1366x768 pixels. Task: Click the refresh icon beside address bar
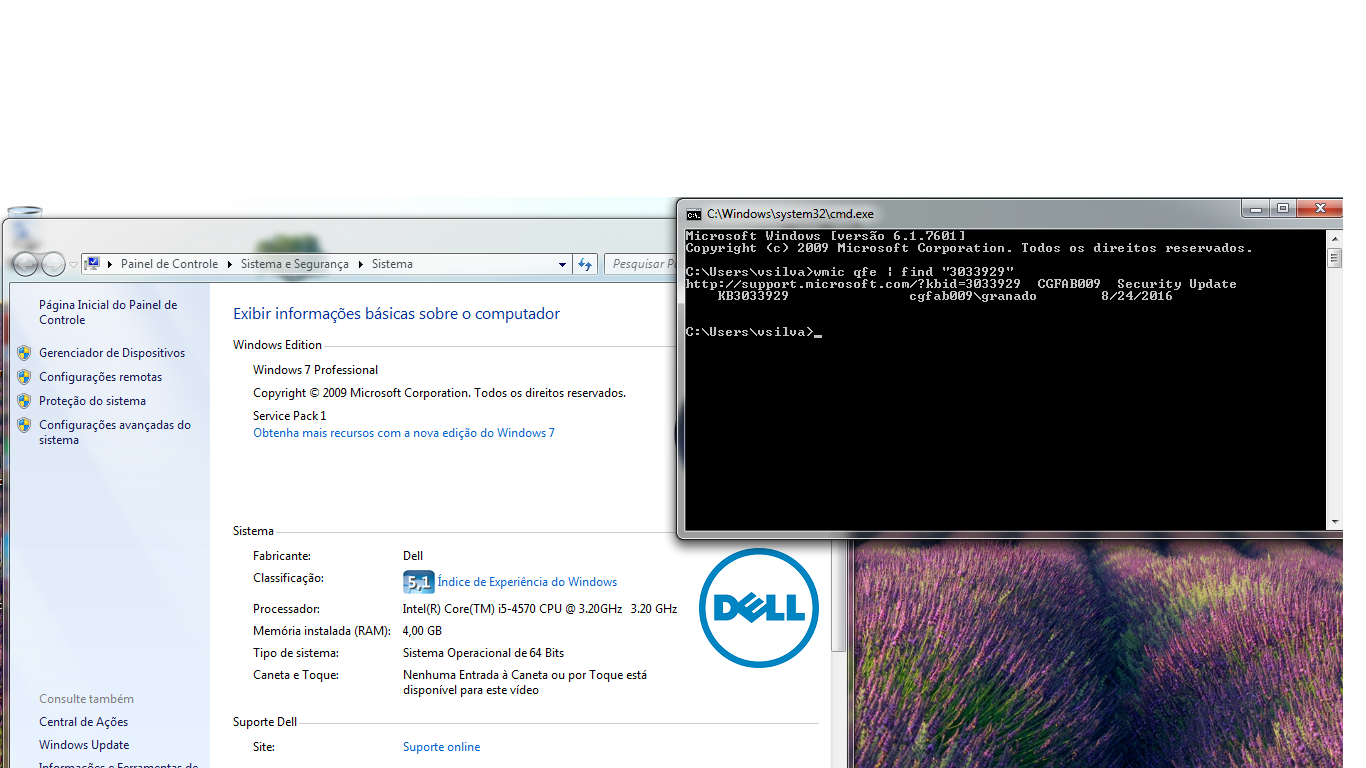click(x=585, y=264)
